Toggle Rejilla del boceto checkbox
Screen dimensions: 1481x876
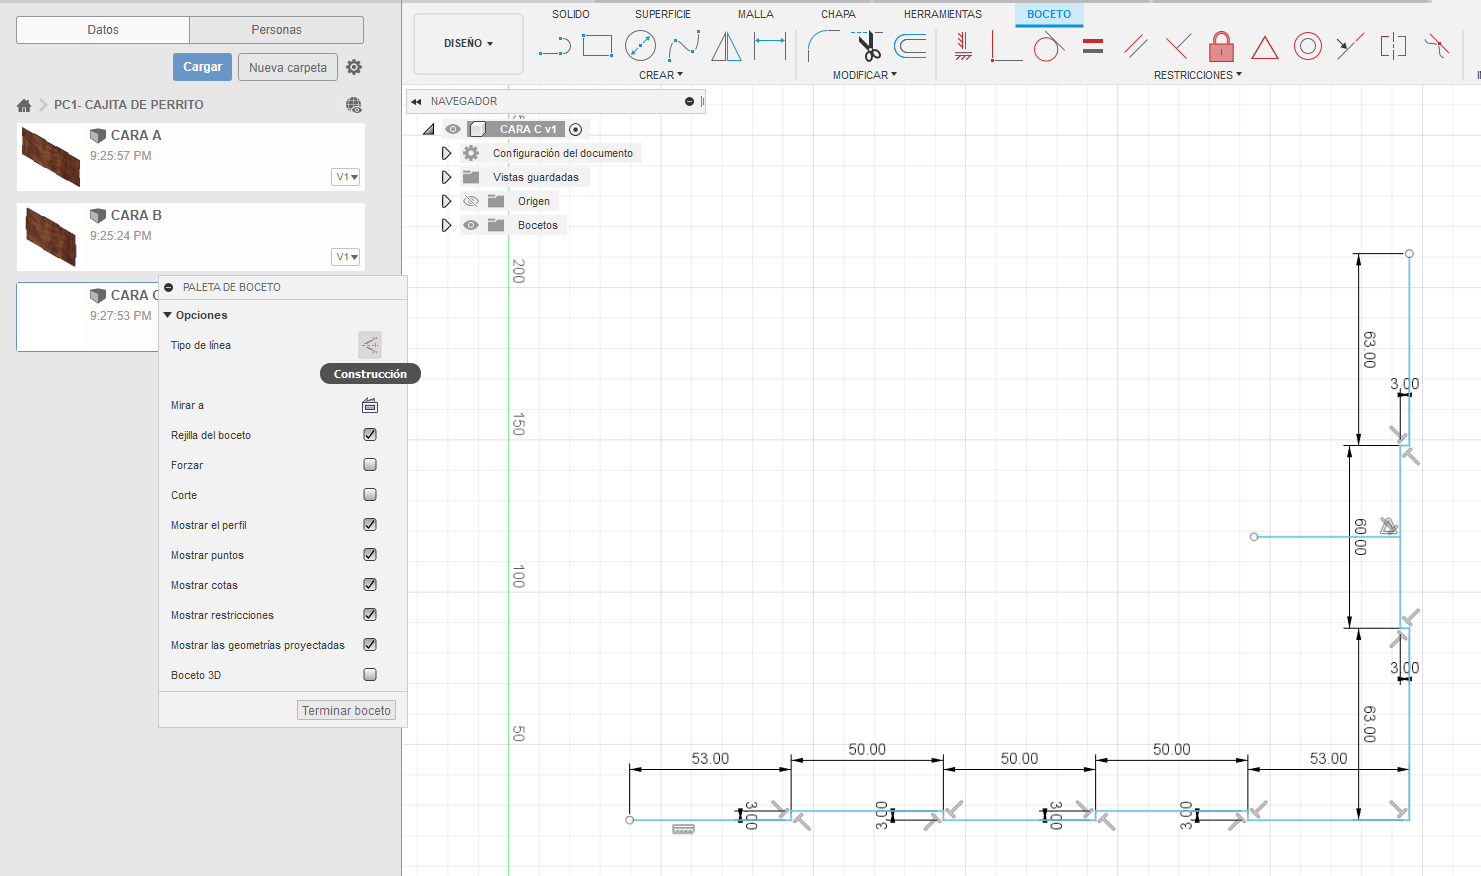point(370,435)
